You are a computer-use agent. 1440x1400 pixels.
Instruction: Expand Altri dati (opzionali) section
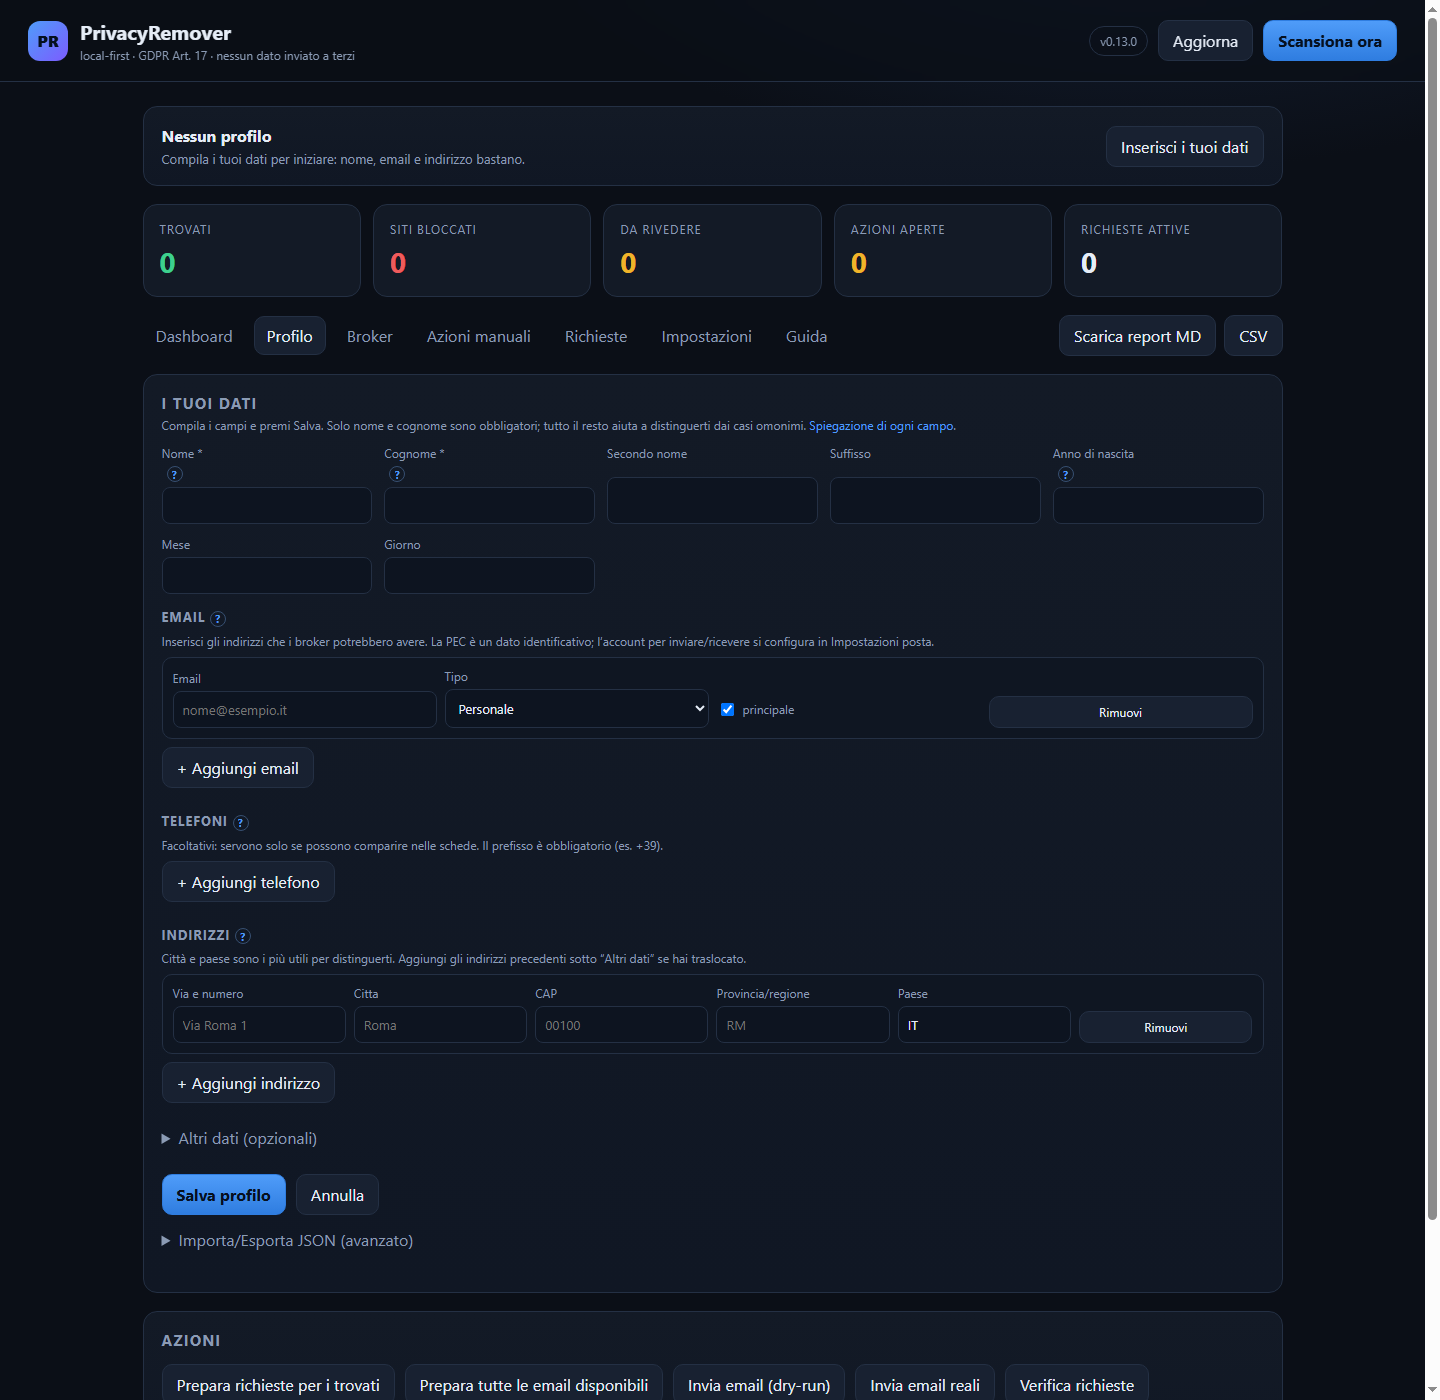point(239,1139)
